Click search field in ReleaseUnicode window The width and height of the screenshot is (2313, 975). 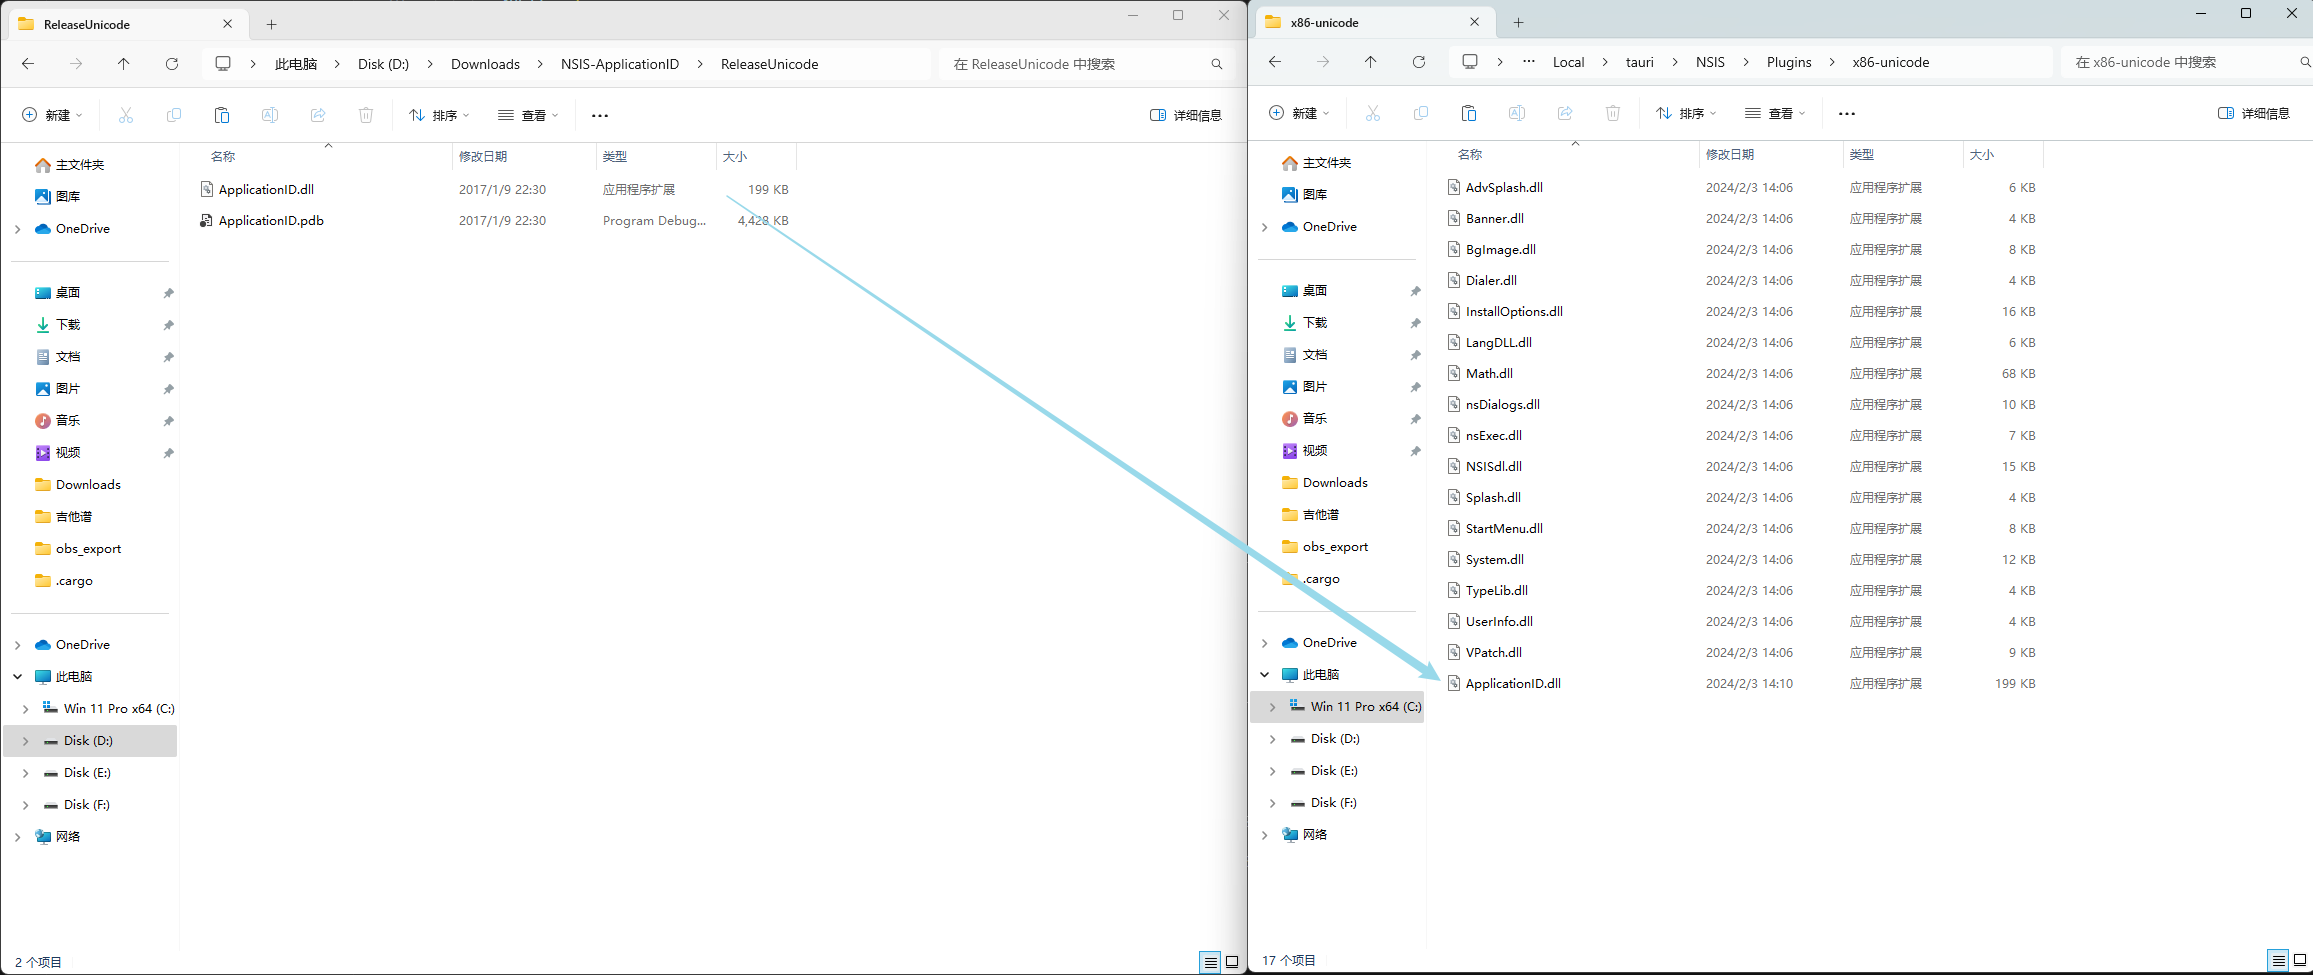[1085, 64]
